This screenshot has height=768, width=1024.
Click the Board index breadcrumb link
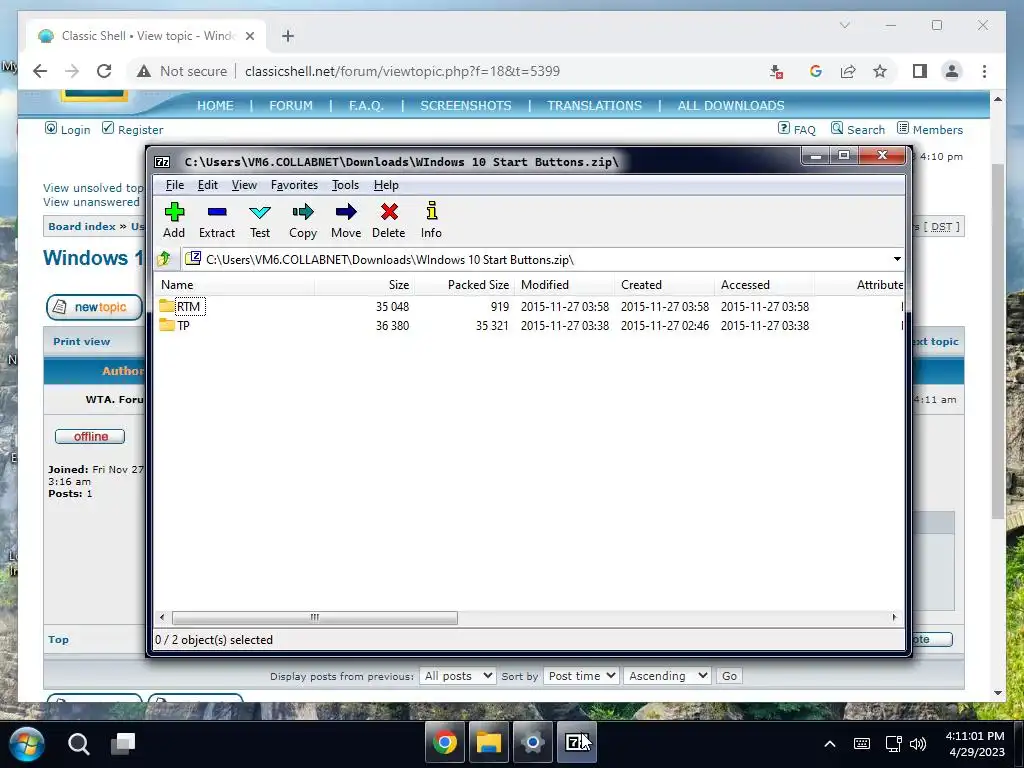[82, 227]
